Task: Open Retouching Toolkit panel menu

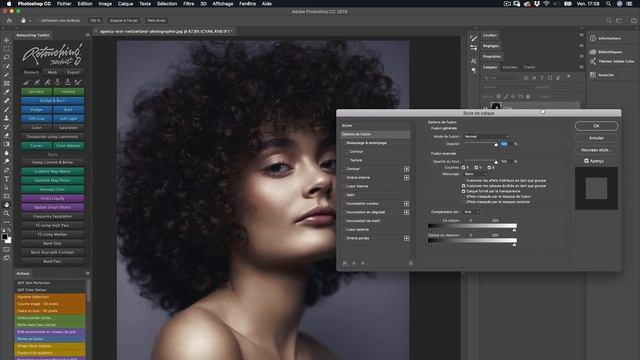Action: click(x=88, y=35)
